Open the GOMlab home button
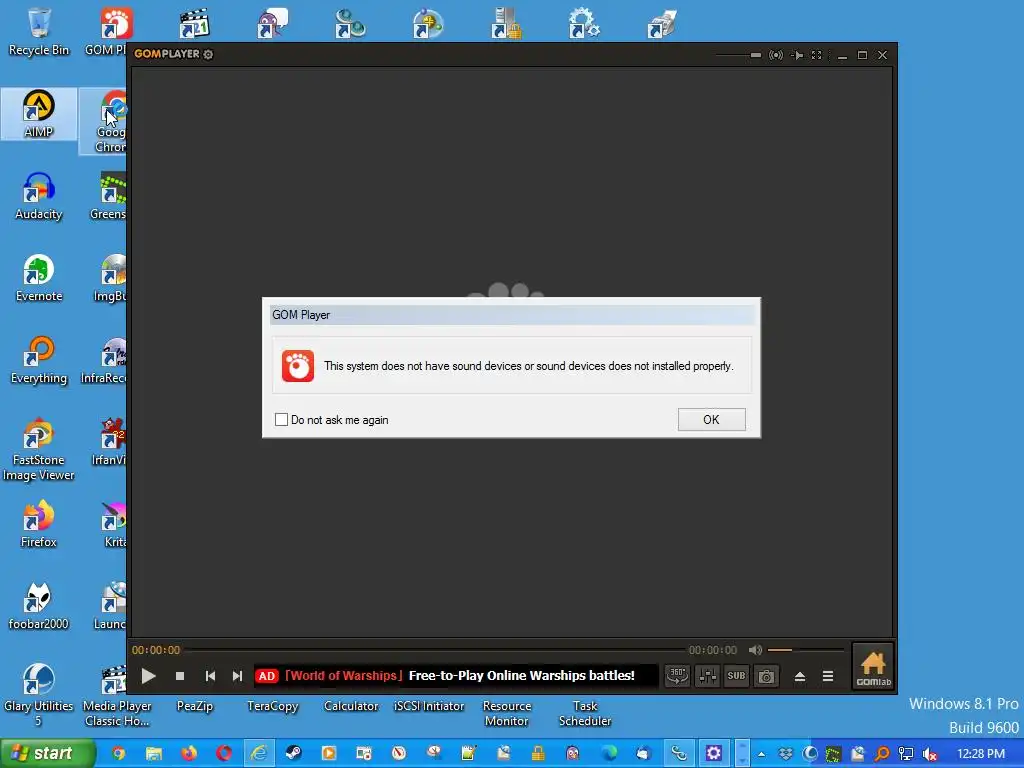Screen dimensions: 1024x768 click(873, 667)
